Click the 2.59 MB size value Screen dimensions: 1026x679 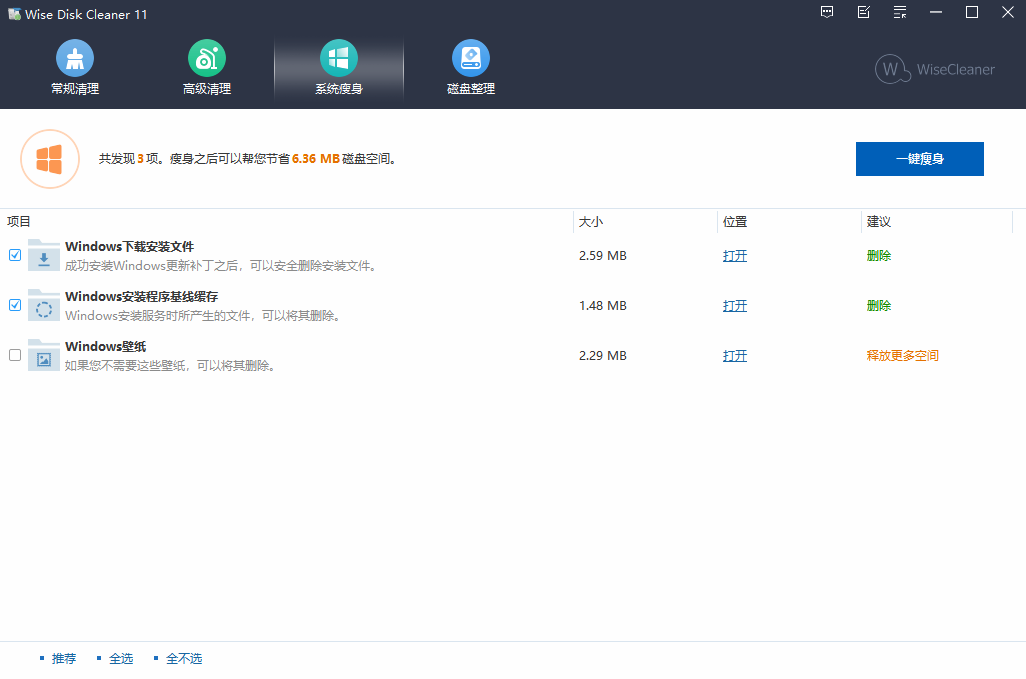pyautogui.click(x=603, y=256)
